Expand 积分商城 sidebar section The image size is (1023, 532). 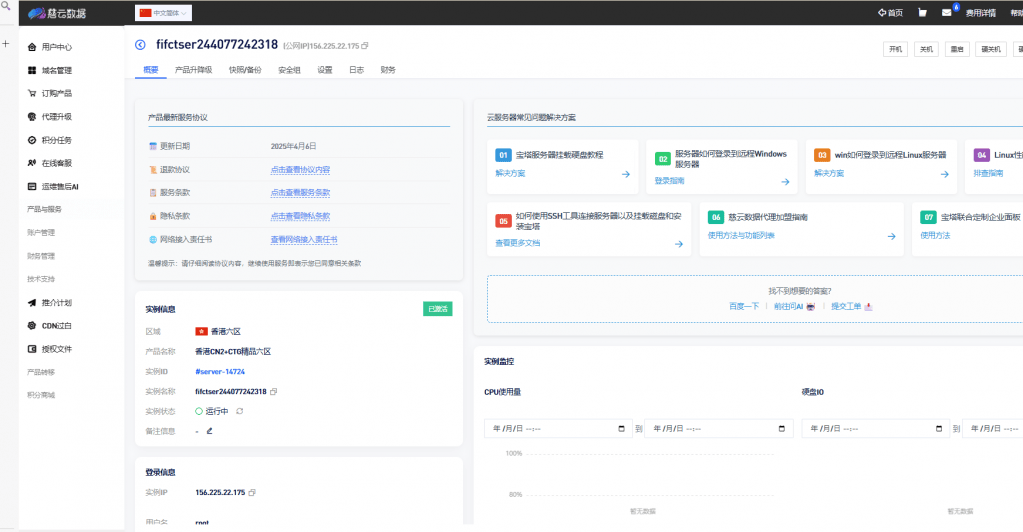(x=41, y=396)
